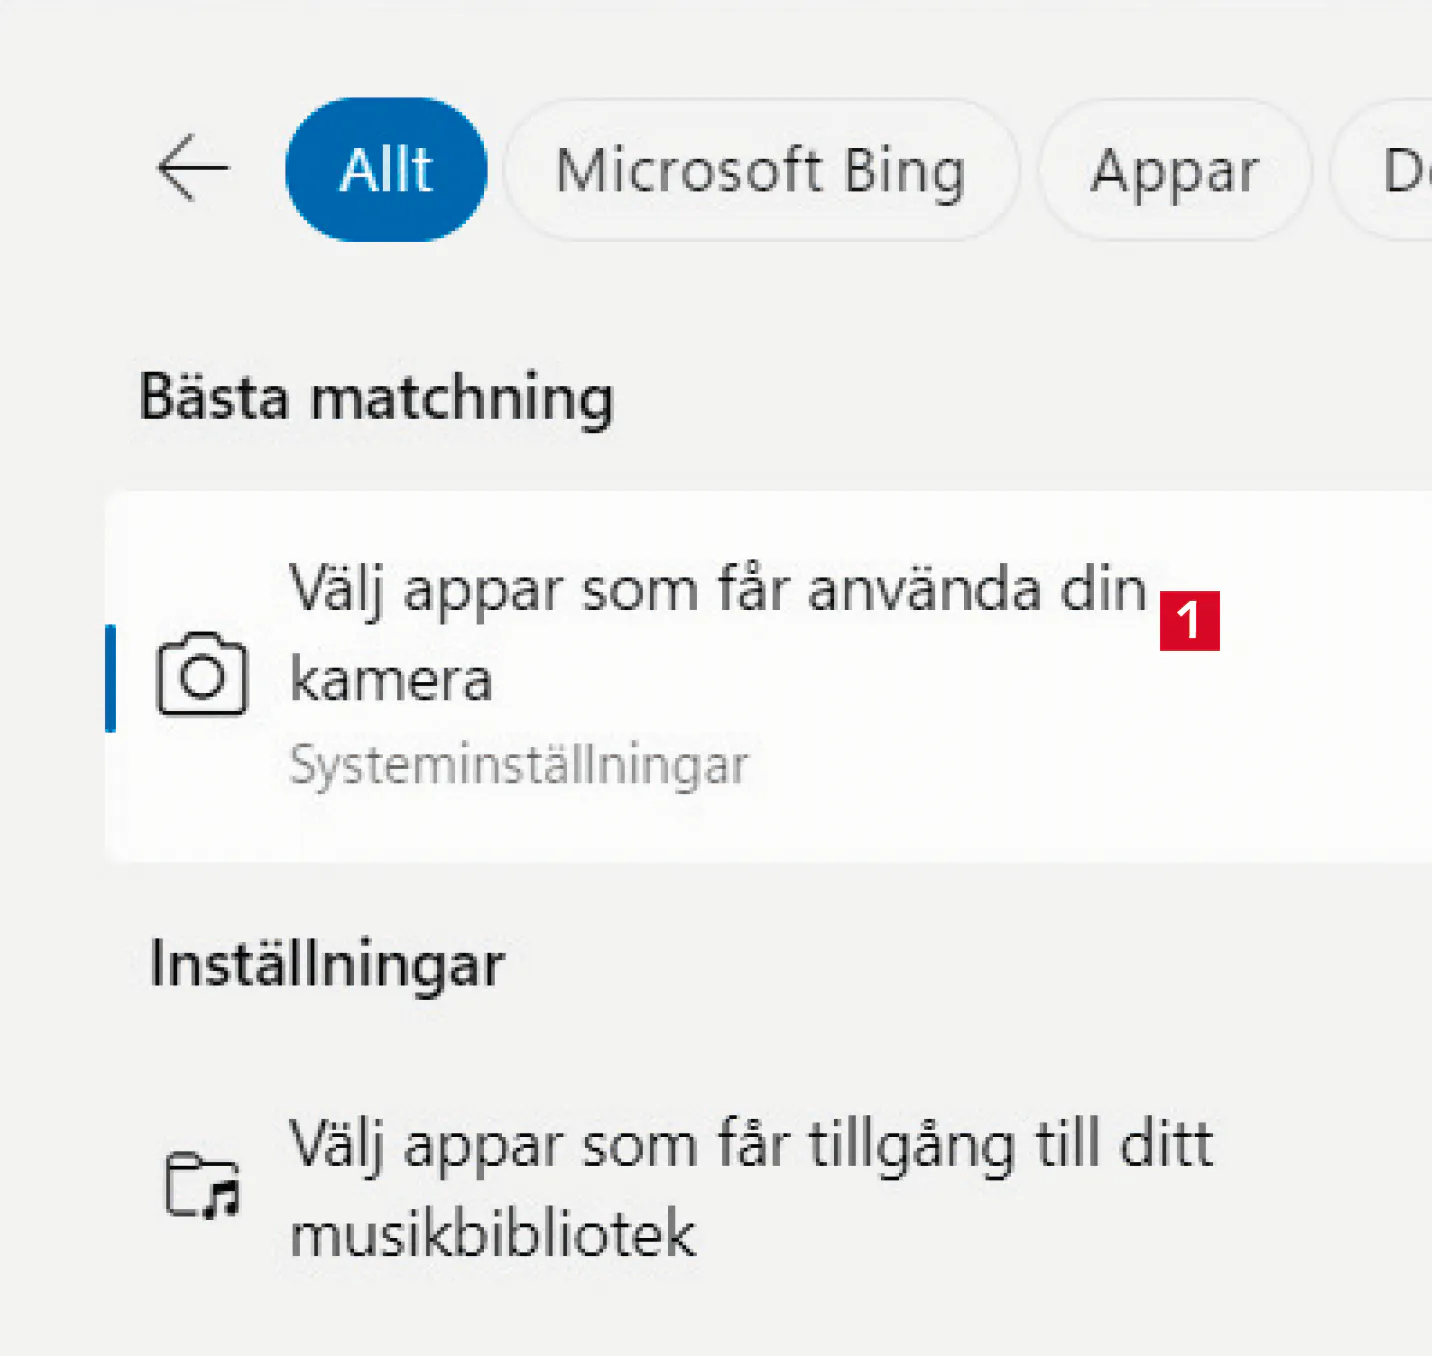Screen dimensions: 1432x1356
Task: Click the music folder icon
Action: coord(202,1186)
